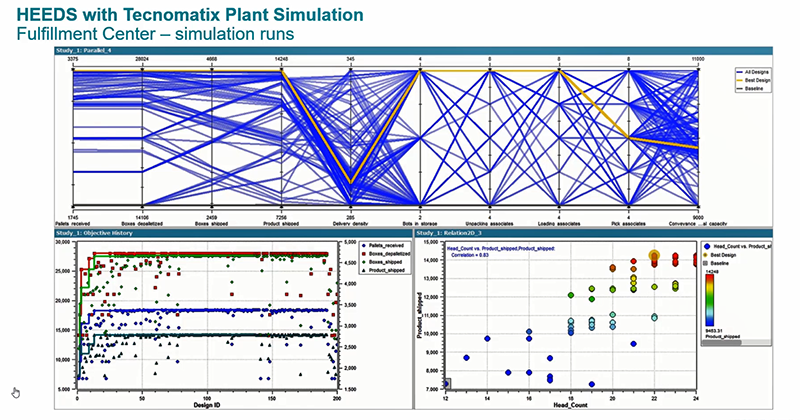Viewport: 800px width, 420px height.
Task: Click the 14248 maximum label on color scale
Action: click(x=710, y=272)
